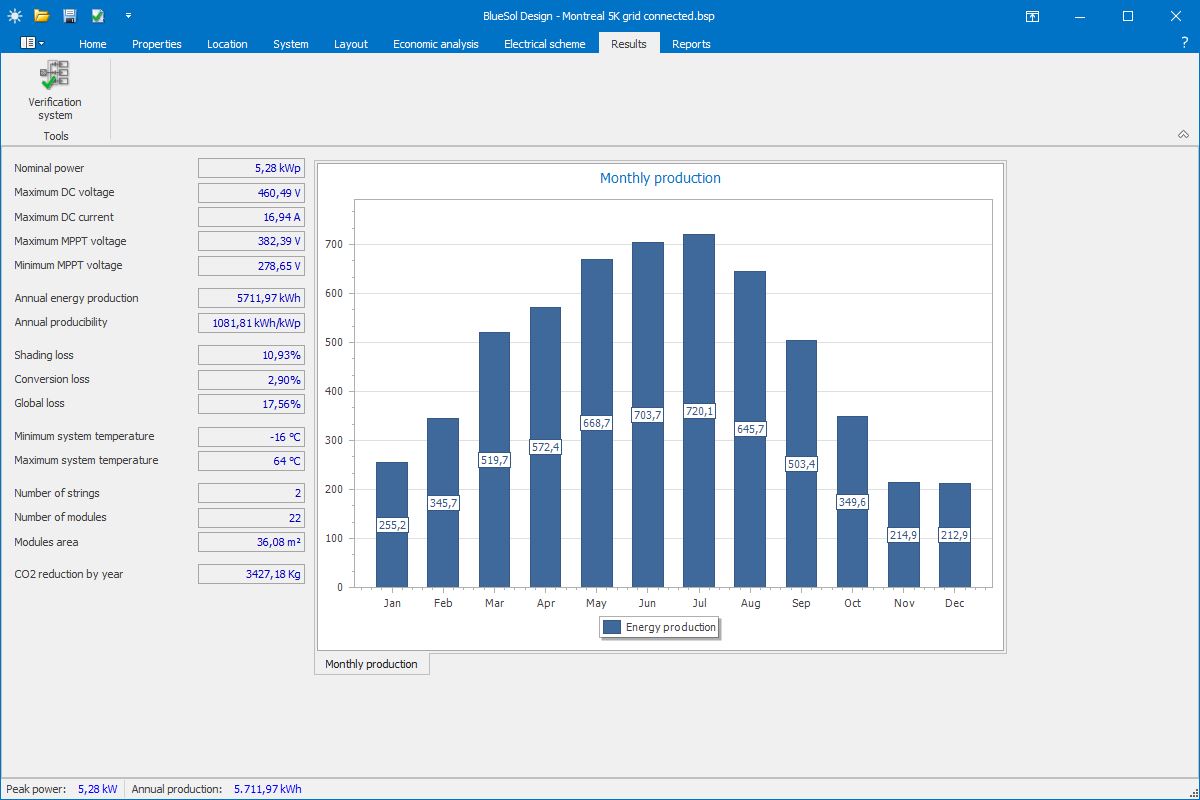Screen dimensions: 1200x800
Task: Click the Annual production status bar value
Action: (267, 789)
